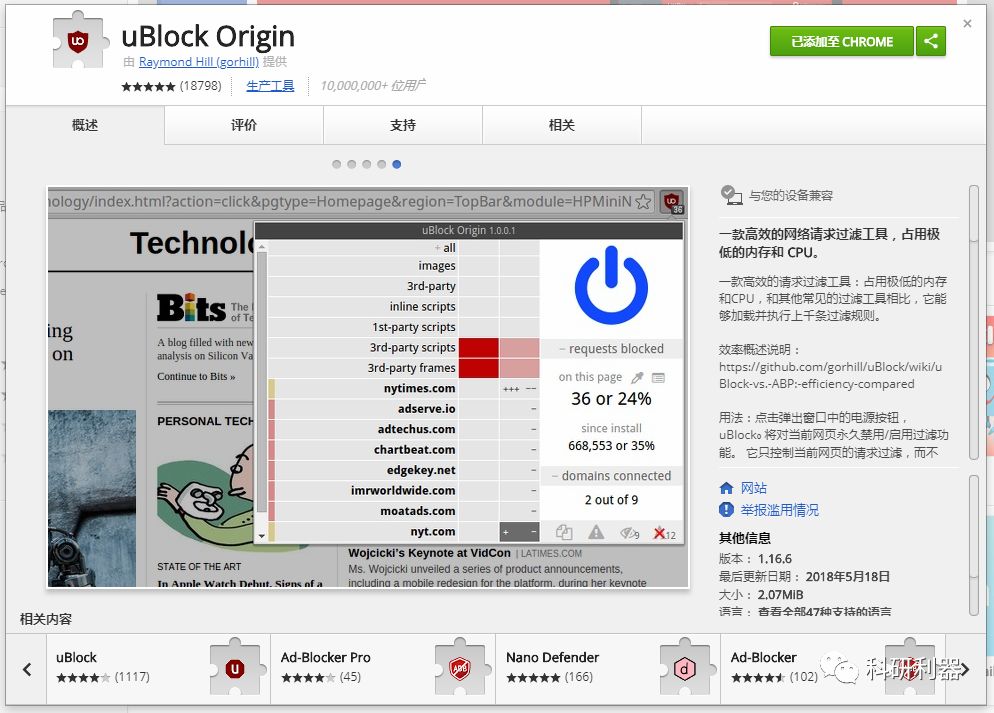Click the popups blocking icon in popup footer
This screenshot has width=994, height=713.
point(564,532)
